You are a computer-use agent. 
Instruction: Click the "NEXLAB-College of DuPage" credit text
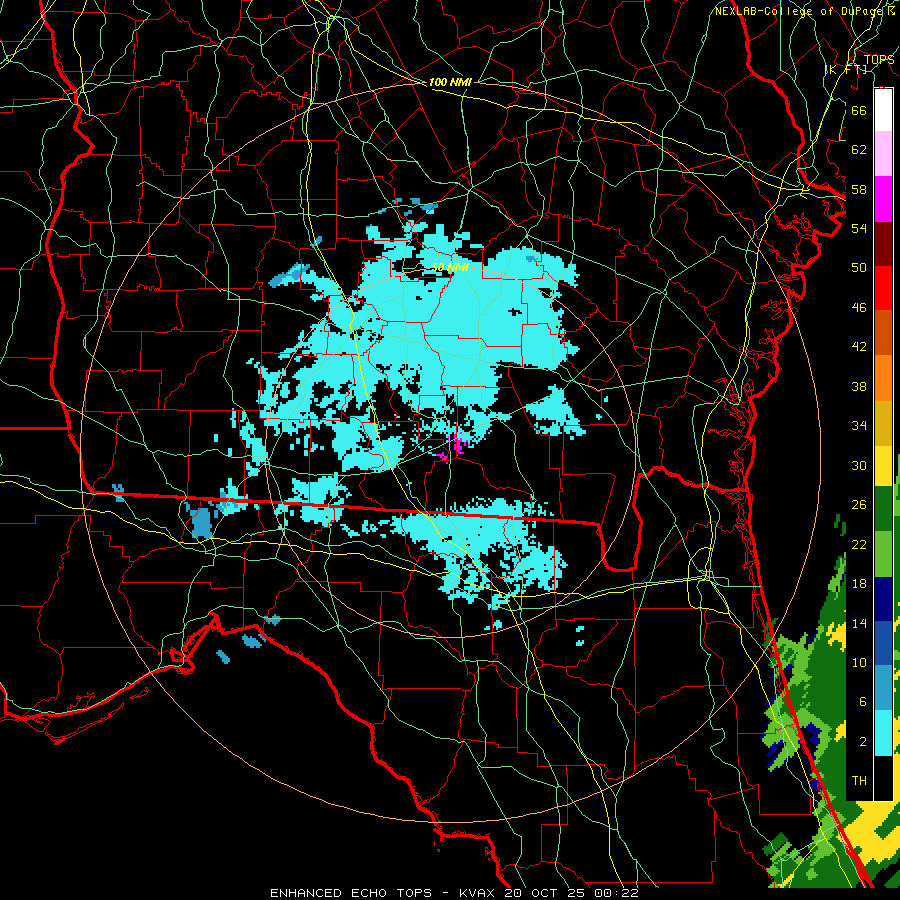[800, 11]
